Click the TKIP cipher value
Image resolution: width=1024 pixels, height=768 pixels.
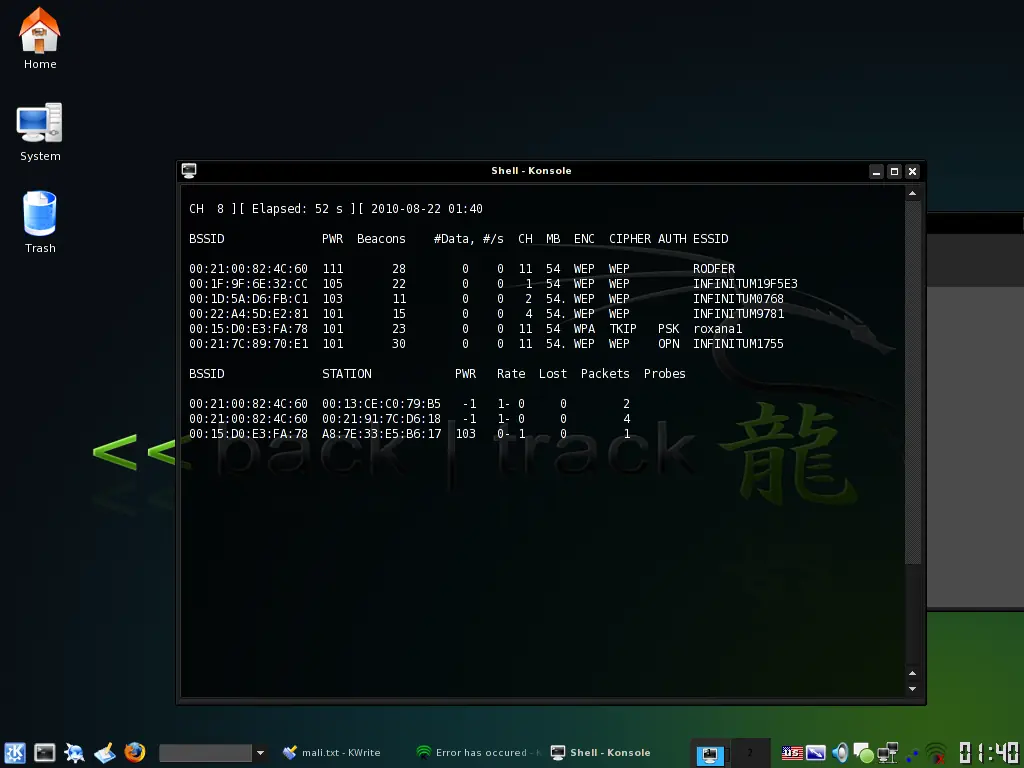pos(622,328)
